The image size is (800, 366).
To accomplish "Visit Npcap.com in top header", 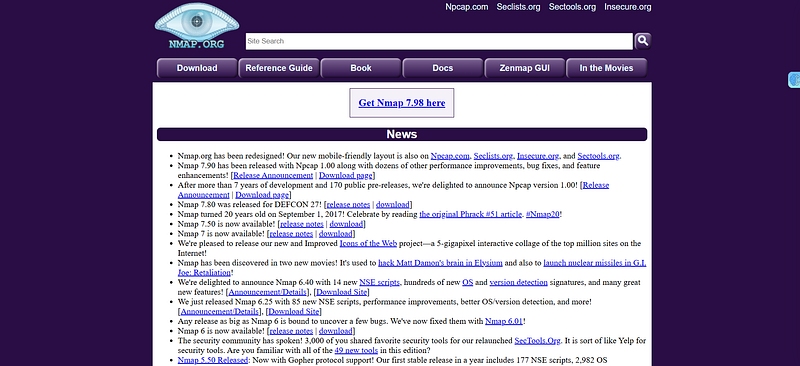I will pyautogui.click(x=466, y=7).
